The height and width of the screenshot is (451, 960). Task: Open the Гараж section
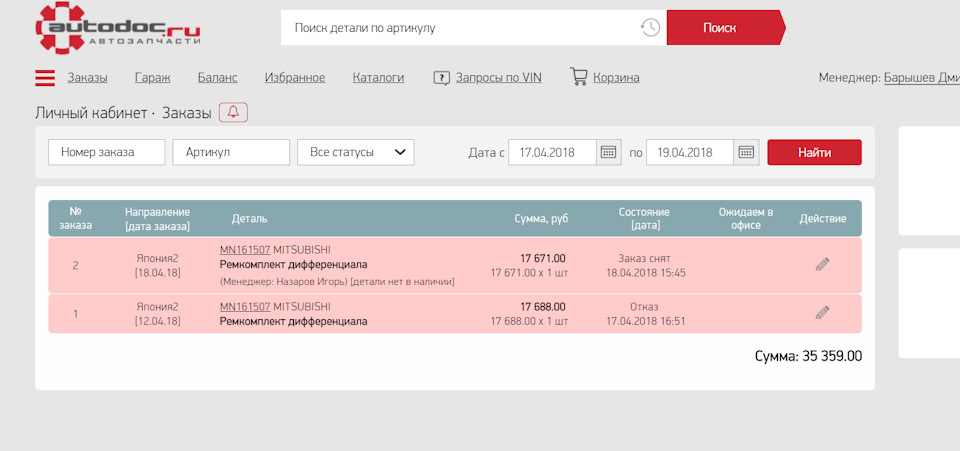tap(152, 78)
